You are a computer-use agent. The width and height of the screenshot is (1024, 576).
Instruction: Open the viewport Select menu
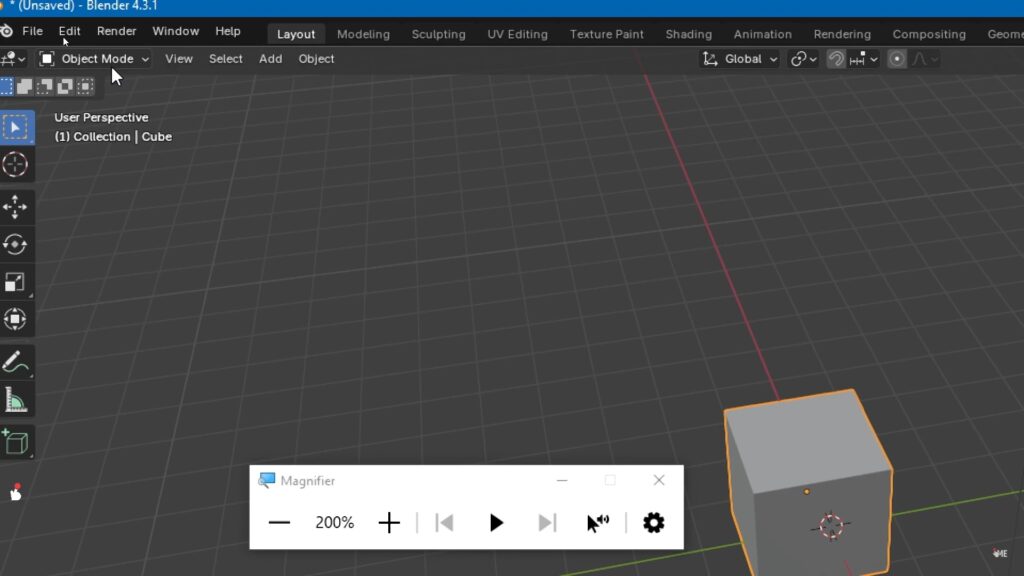[225, 59]
